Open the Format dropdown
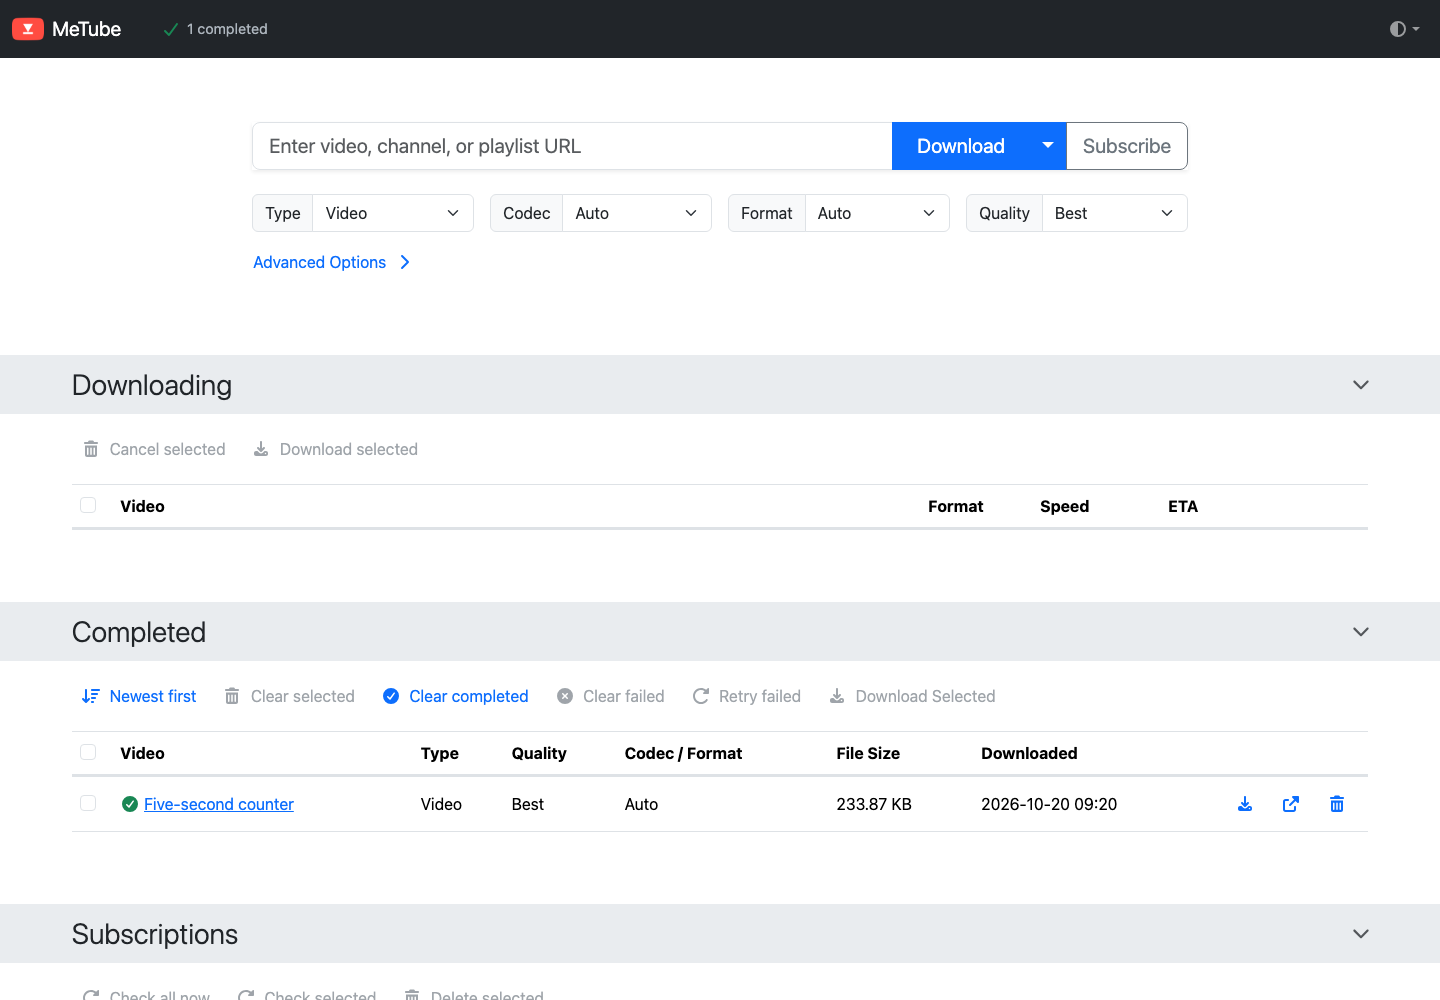The width and height of the screenshot is (1440, 1000). point(877,213)
